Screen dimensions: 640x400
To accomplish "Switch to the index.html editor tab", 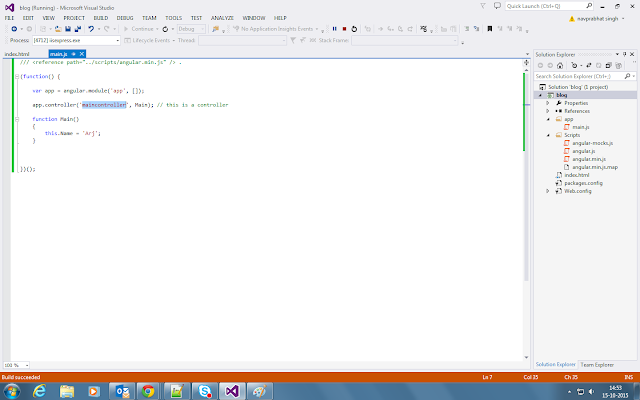I will tap(17, 54).
